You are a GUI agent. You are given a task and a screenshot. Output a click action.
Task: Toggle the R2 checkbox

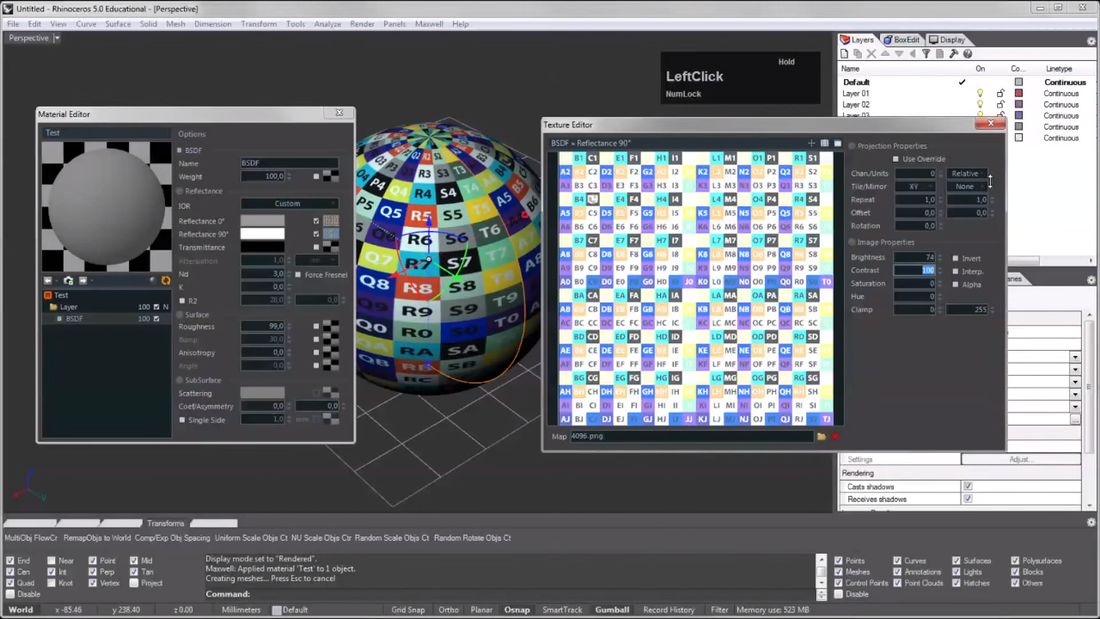pyautogui.click(x=182, y=300)
